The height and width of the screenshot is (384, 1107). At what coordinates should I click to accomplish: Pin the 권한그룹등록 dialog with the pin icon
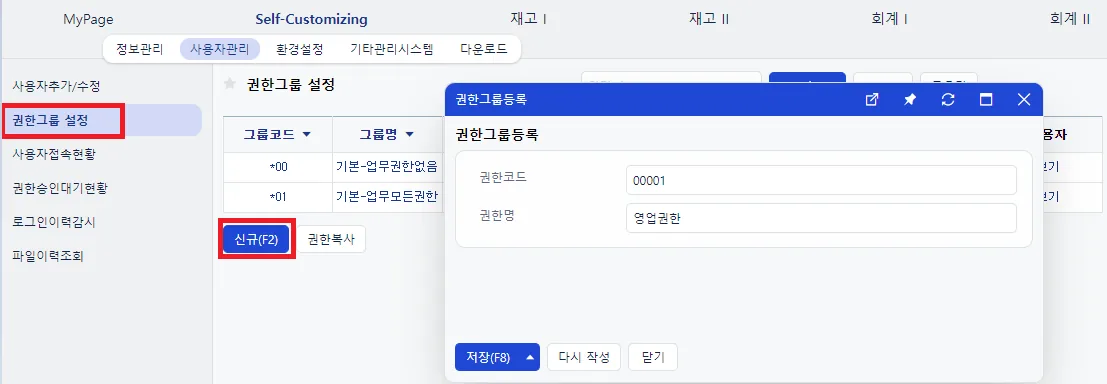910,100
